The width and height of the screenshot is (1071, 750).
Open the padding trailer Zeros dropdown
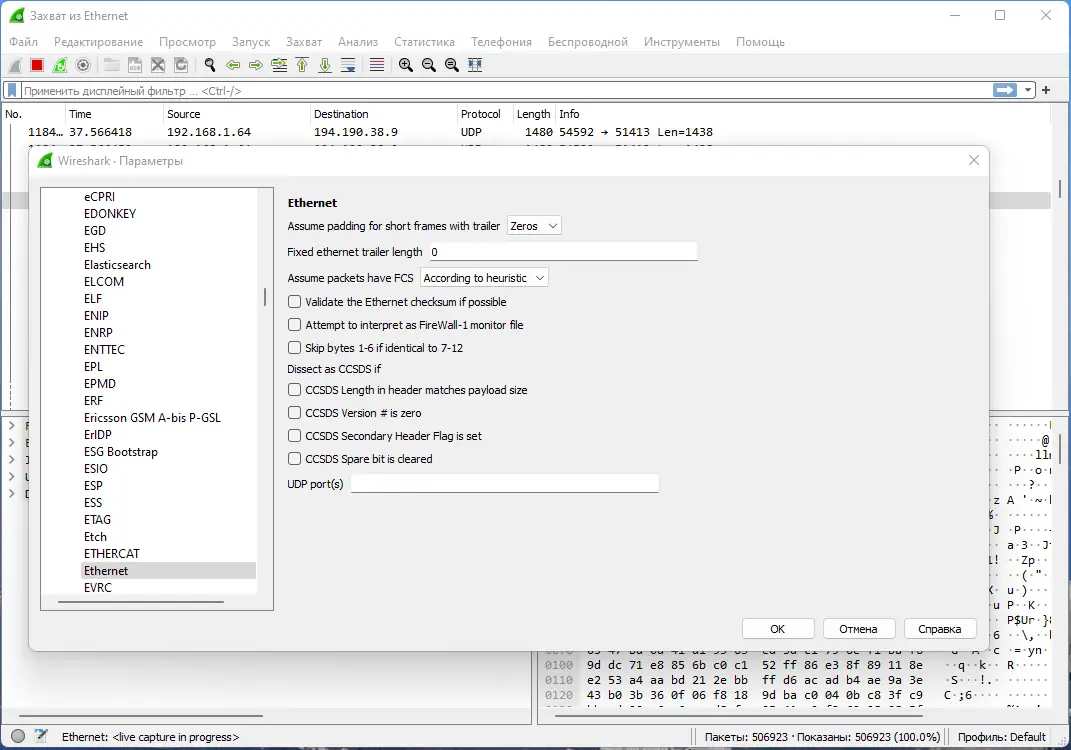(x=534, y=226)
